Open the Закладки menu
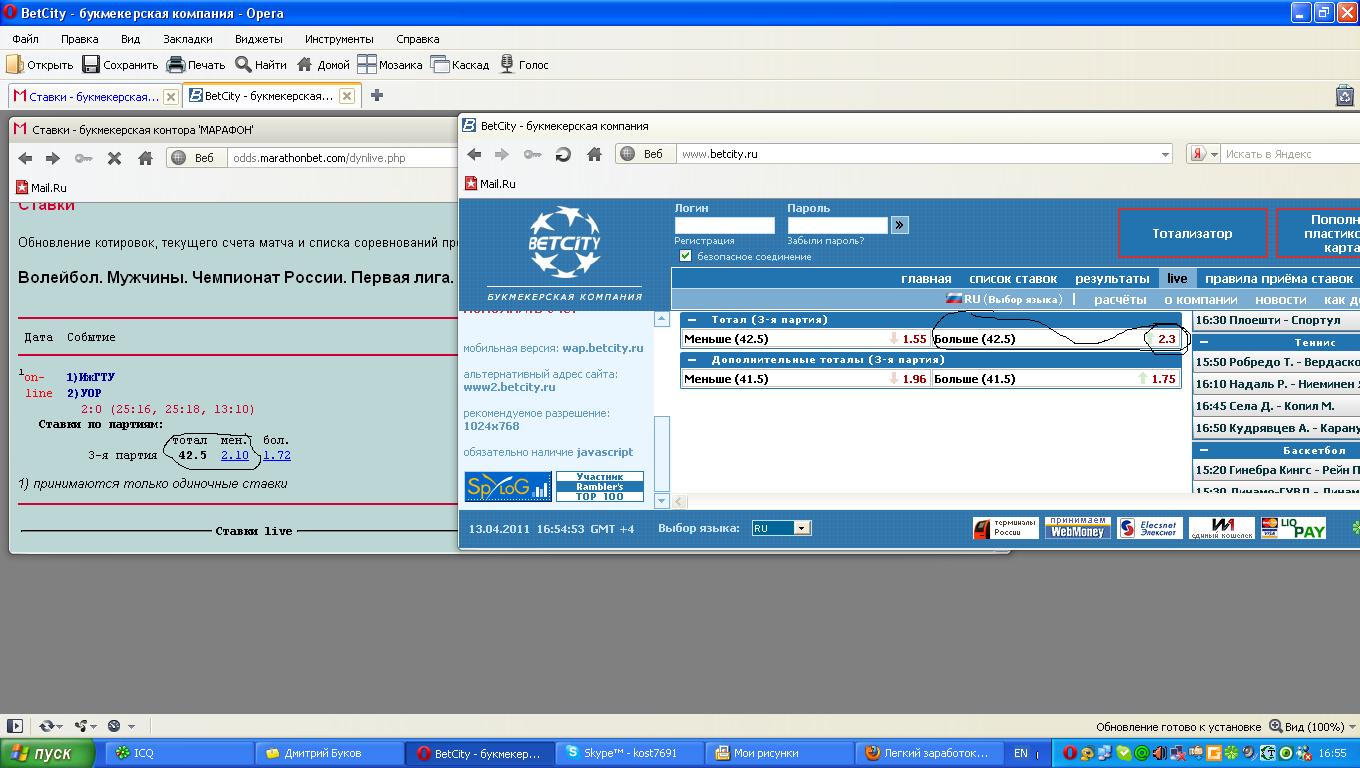 pyautogui.click(x=188, y=39)
